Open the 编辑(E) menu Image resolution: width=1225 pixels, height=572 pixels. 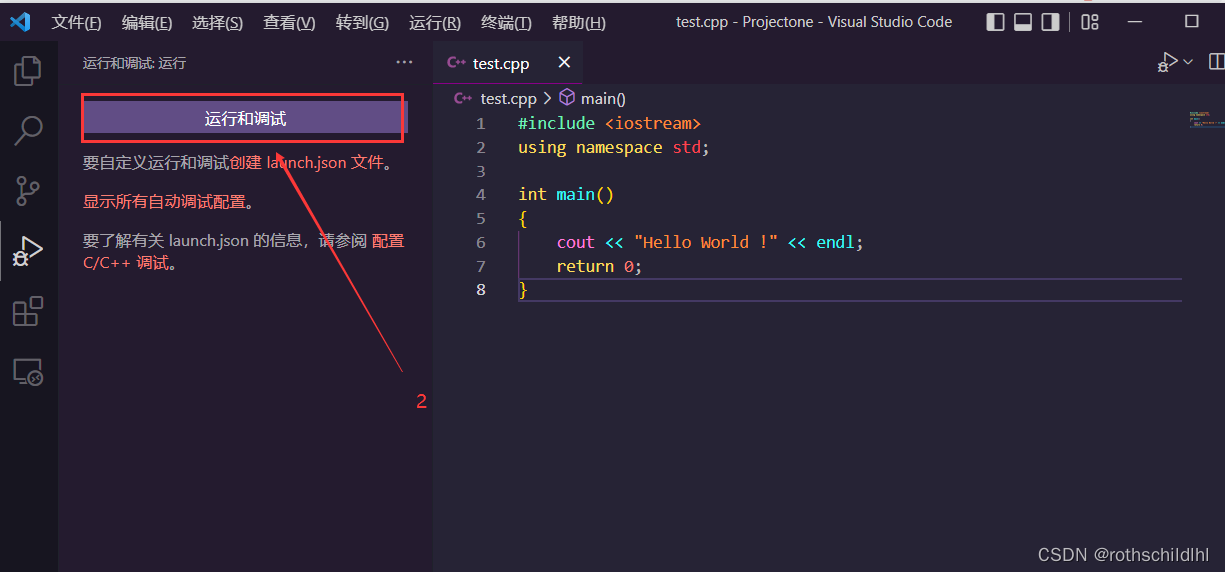coord(147,22)
